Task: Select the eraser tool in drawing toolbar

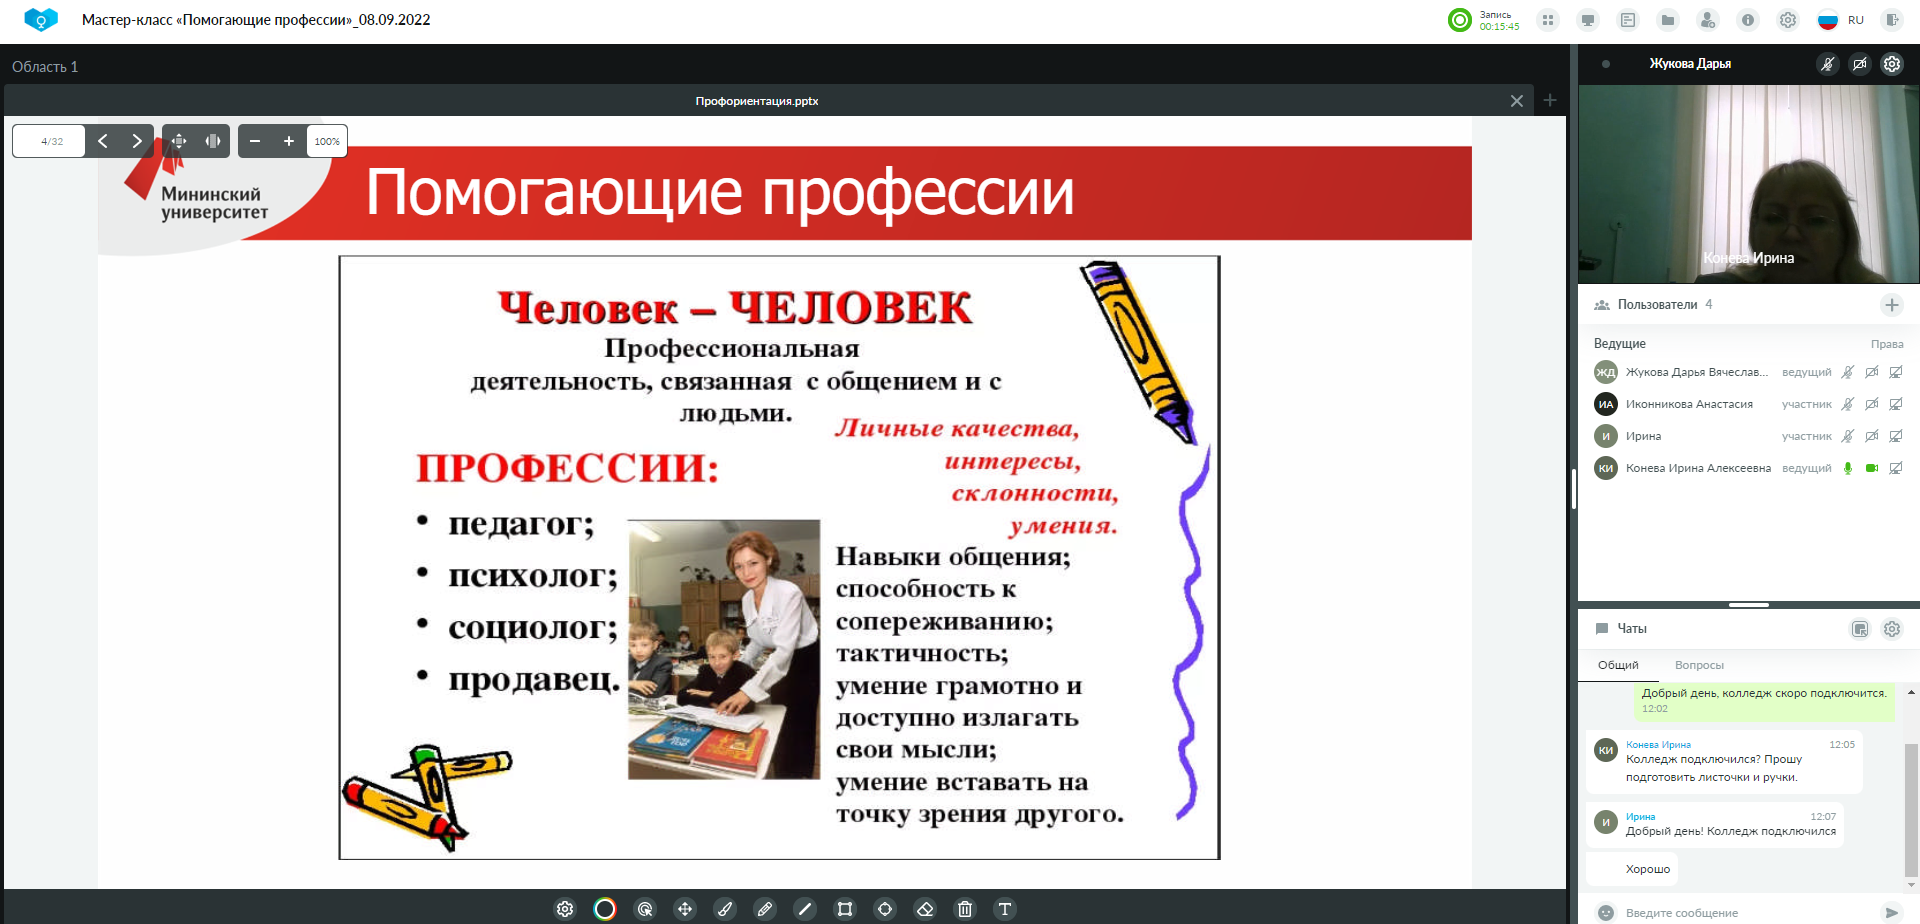Action: [925, 909]
